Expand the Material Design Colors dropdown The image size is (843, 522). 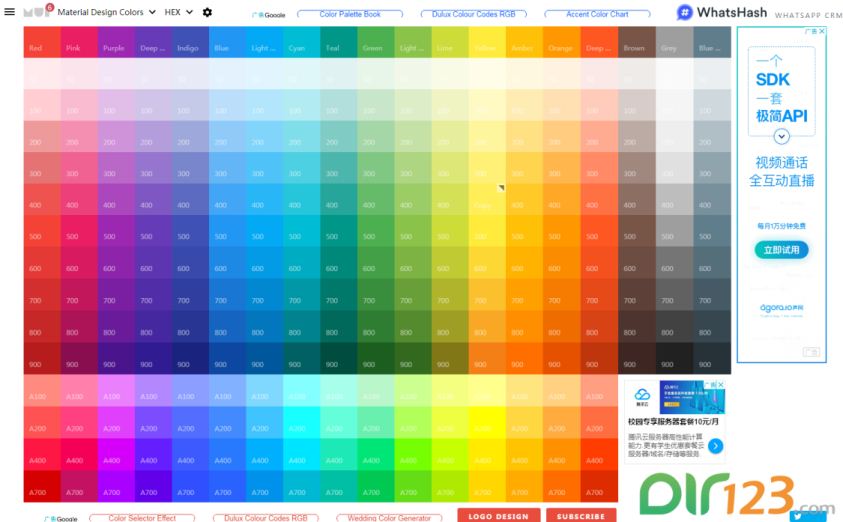(106, 12)
